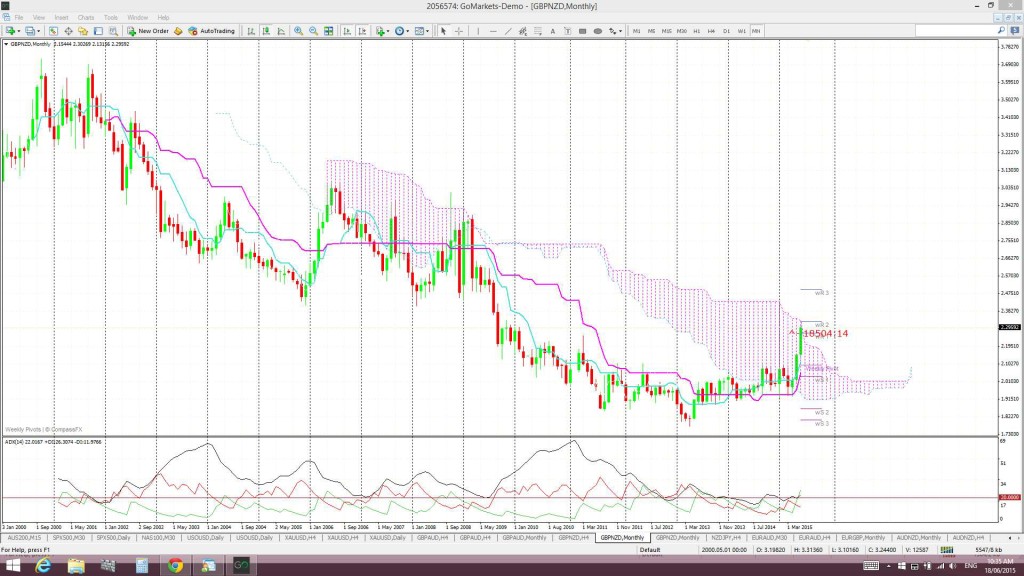
Task: Open the Insert menu
Action: [x=61, y=18]
